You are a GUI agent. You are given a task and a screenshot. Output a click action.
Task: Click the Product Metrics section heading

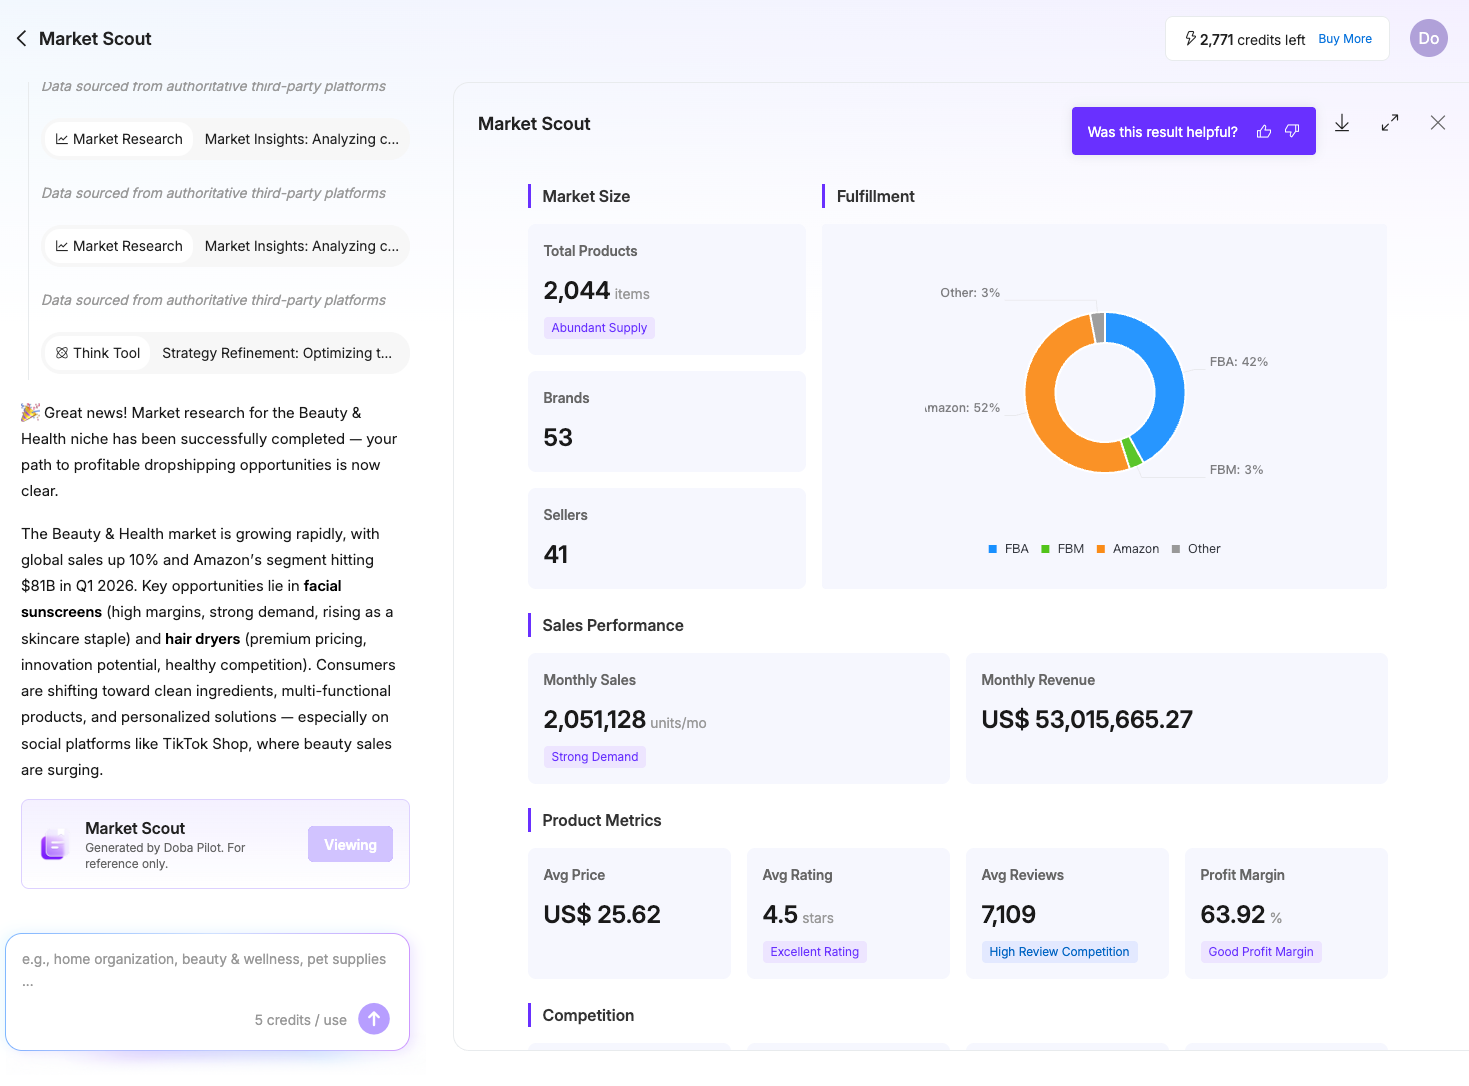pos(602,820)
